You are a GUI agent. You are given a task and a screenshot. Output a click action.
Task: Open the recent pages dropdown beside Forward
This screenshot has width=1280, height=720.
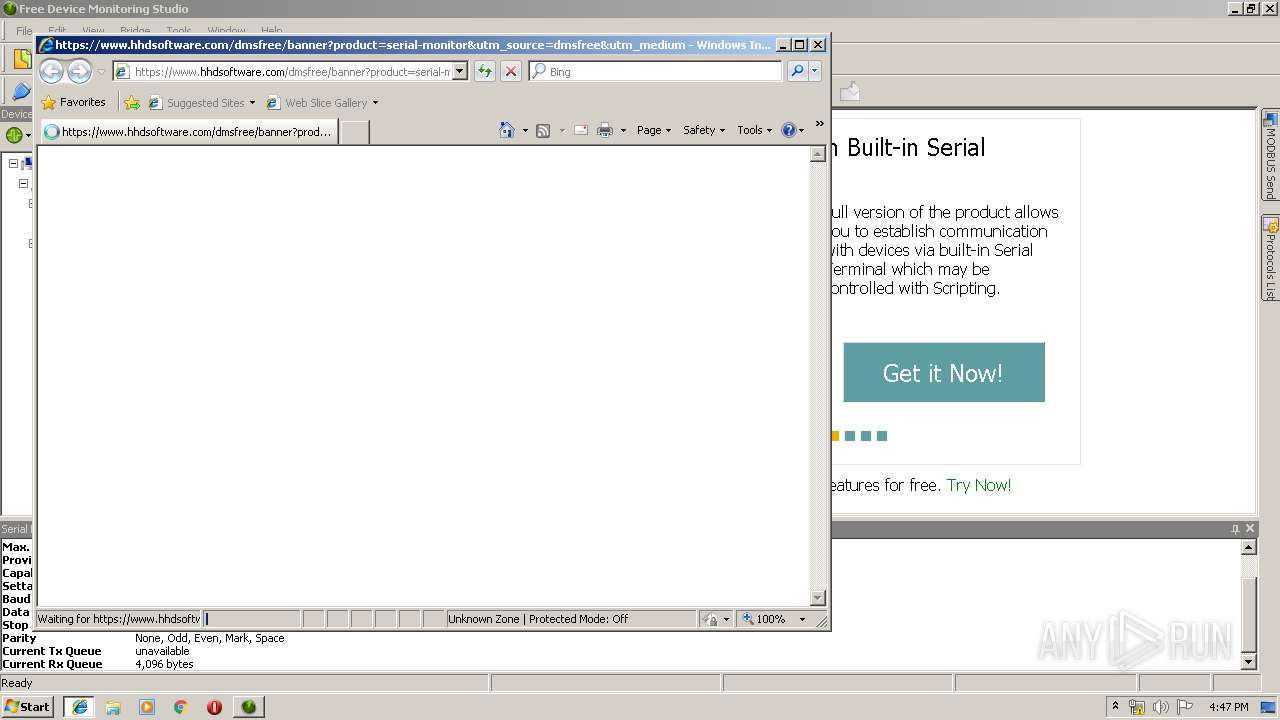point(101,72)
